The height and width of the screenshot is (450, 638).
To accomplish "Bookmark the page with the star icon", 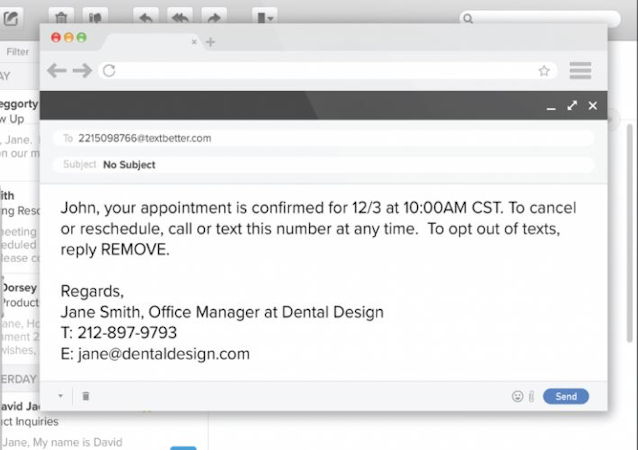I will point(544,71).
